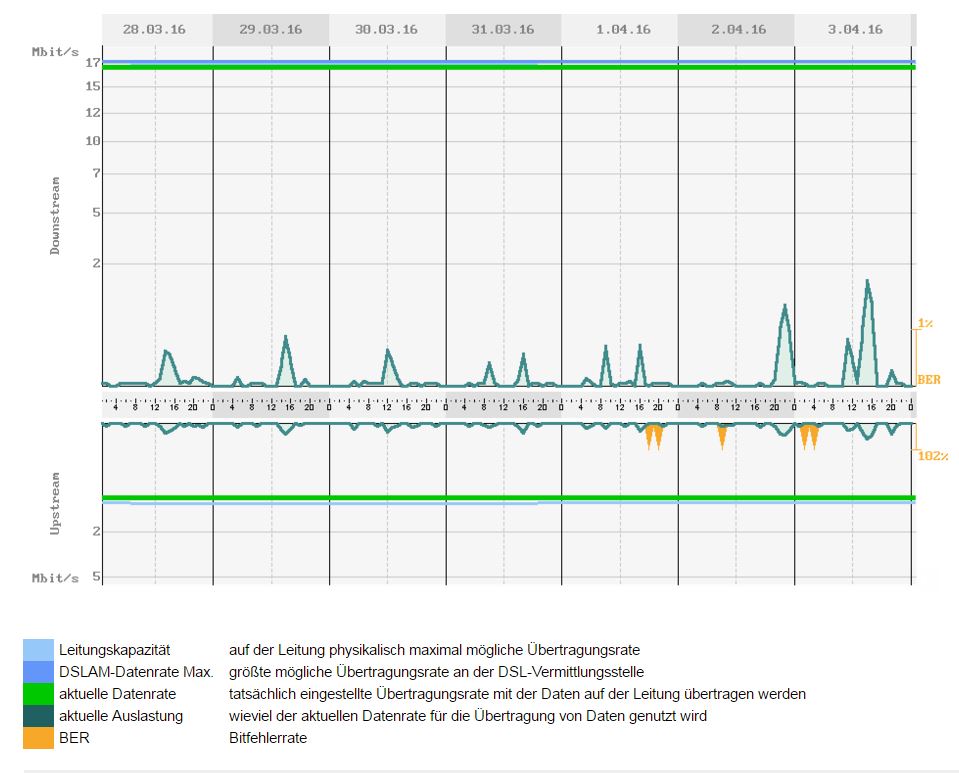Select the 3.04.16 date header
The width and height of the screenshot is (959, 773).
tap(852, 29)
